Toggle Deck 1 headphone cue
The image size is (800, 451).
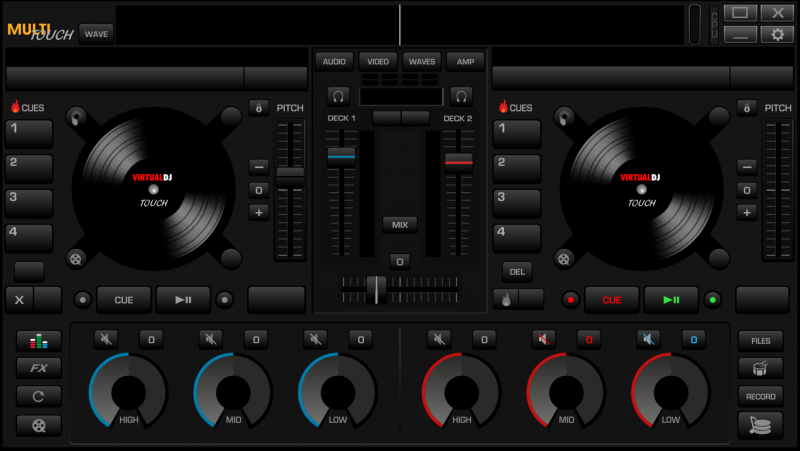338,96
